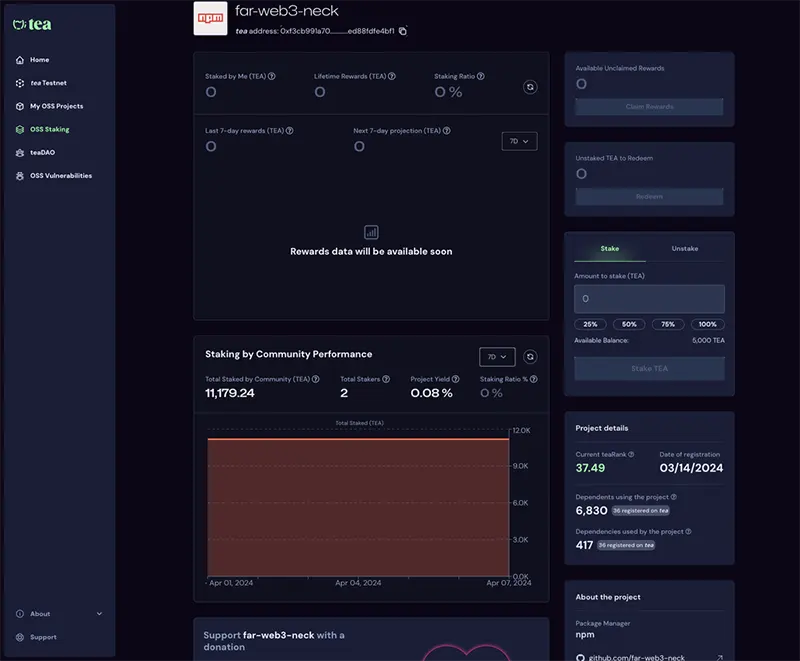Expand the About menu chevron
This screenshot has width=800, height=661.
99,614
